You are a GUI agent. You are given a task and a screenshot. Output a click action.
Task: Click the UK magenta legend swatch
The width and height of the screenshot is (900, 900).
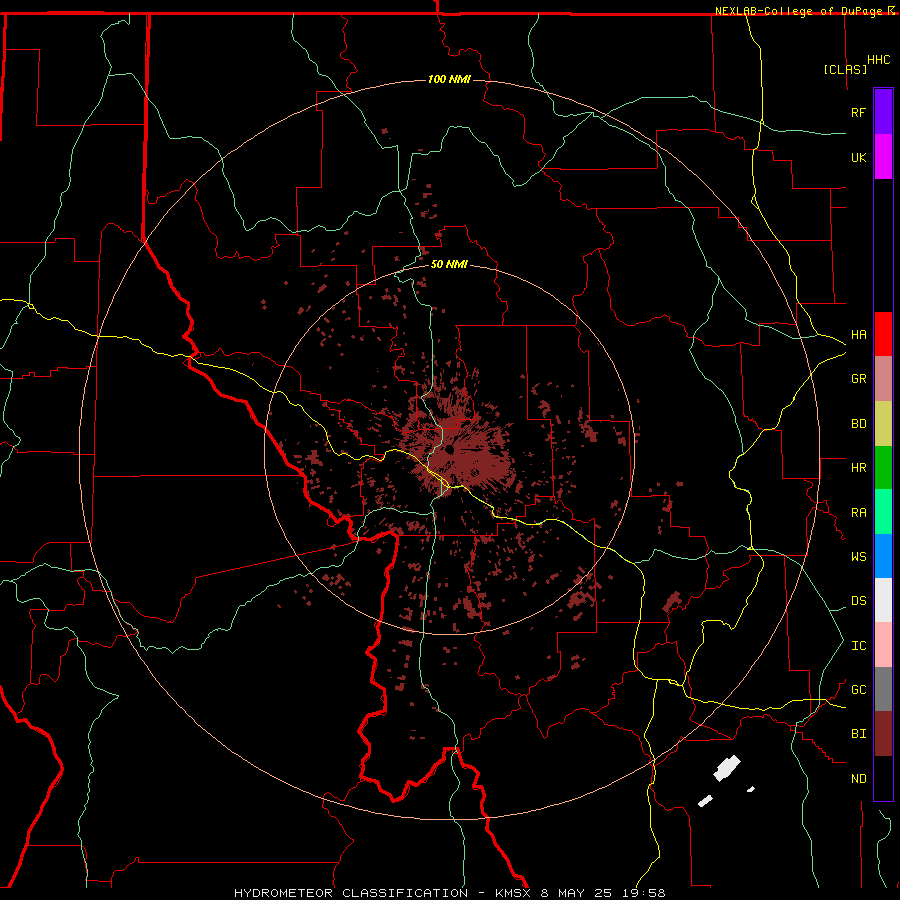coord(883,157)
